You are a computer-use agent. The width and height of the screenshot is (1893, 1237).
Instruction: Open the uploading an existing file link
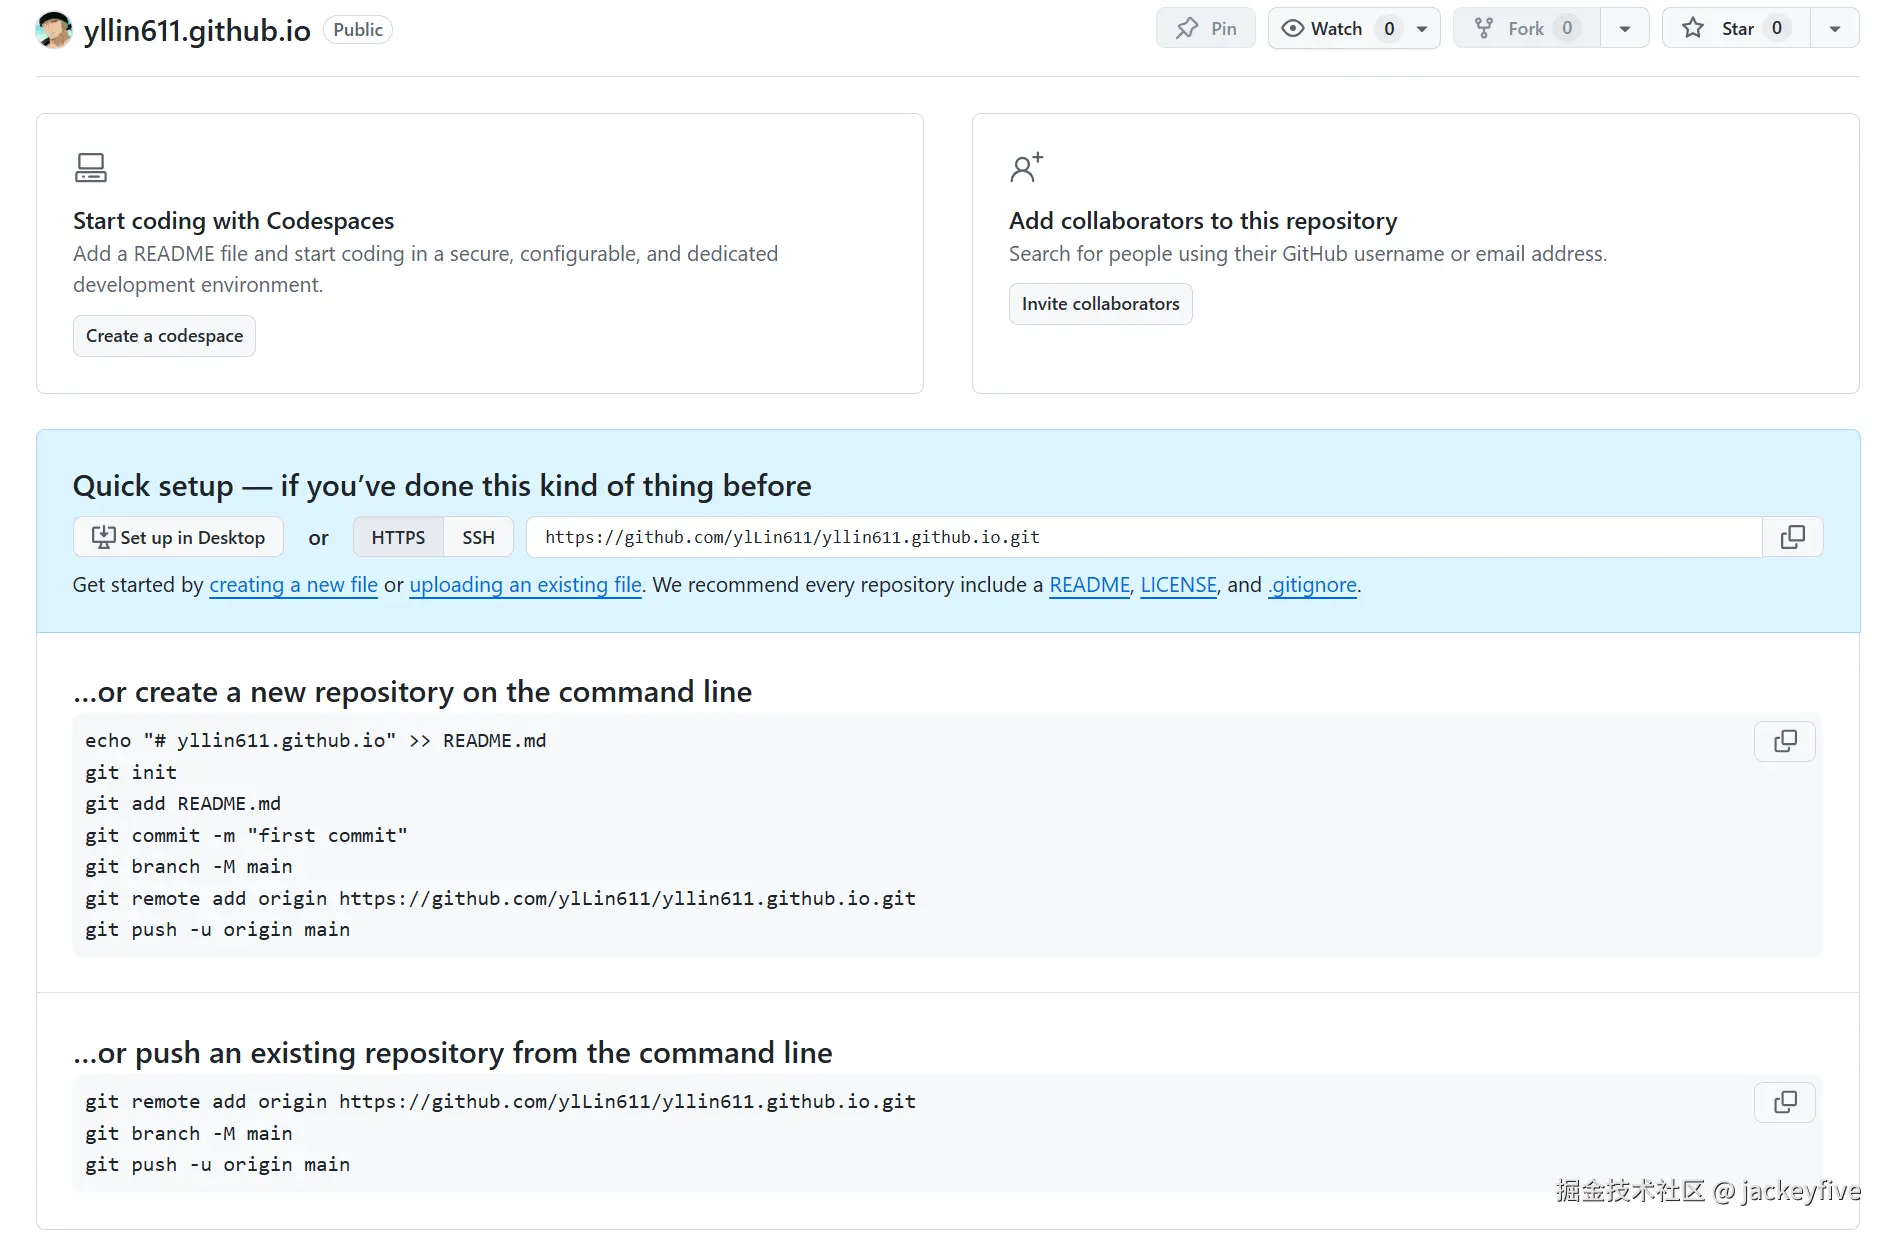coord(525,585)
